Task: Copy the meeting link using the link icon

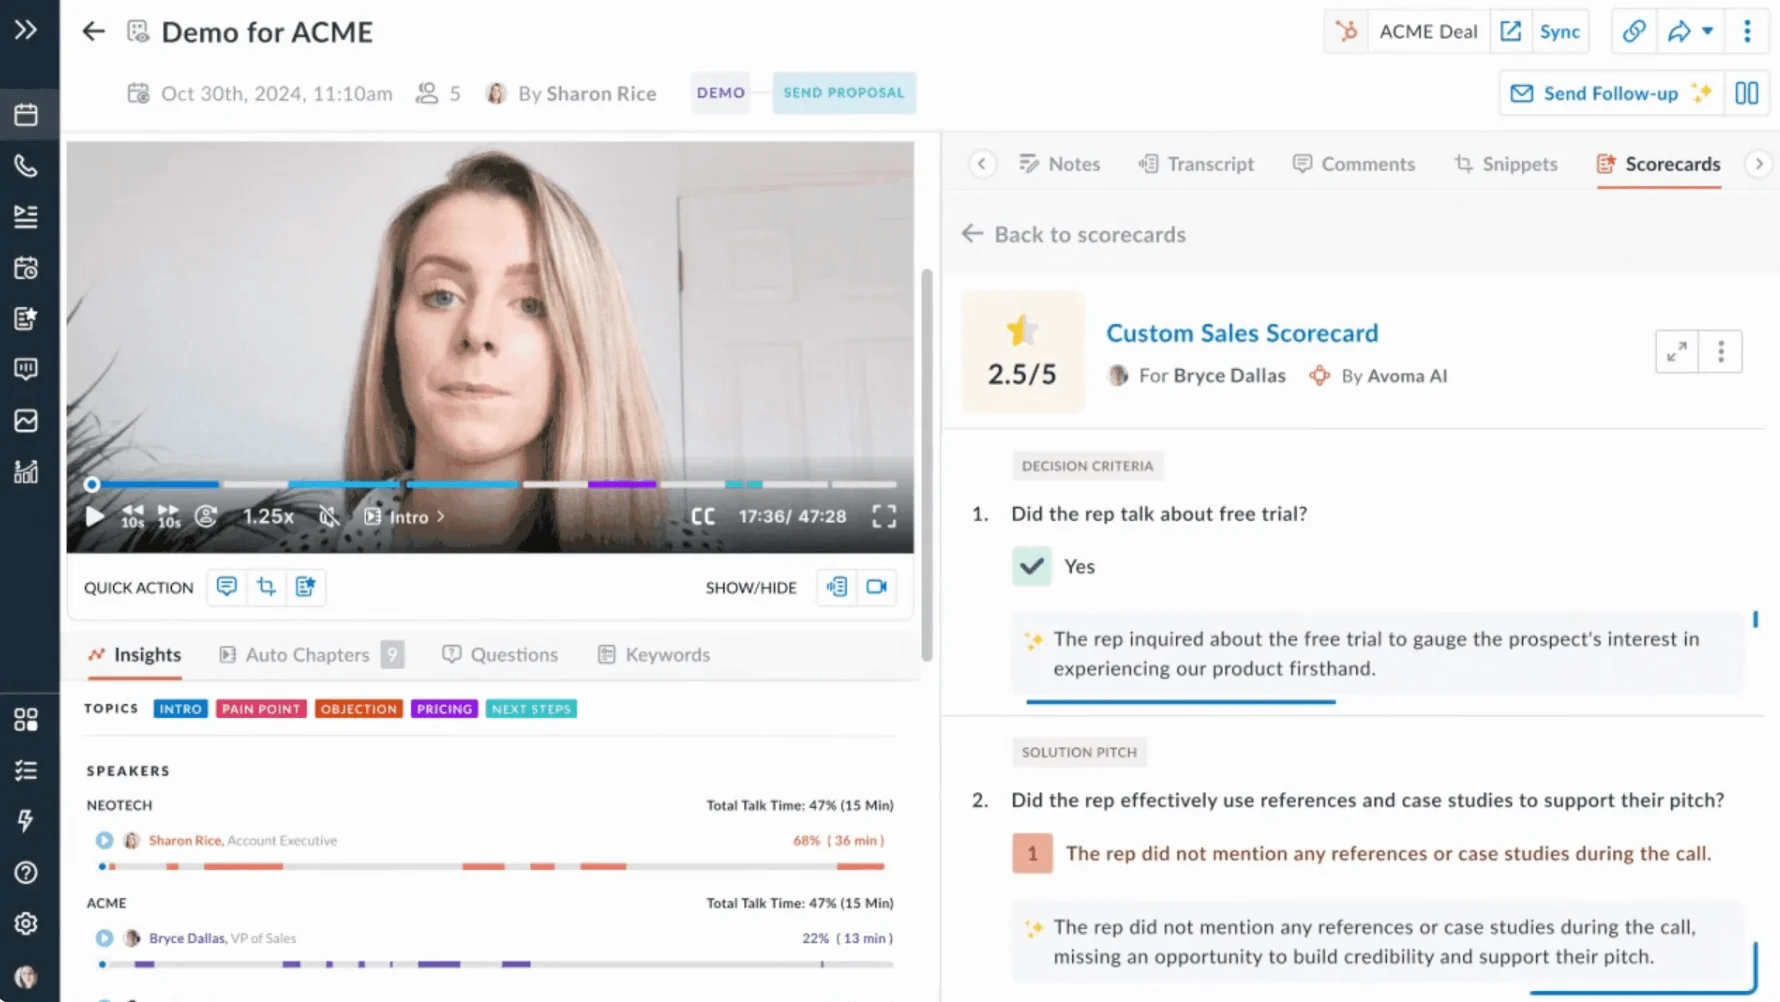Action: [1633, 31]
